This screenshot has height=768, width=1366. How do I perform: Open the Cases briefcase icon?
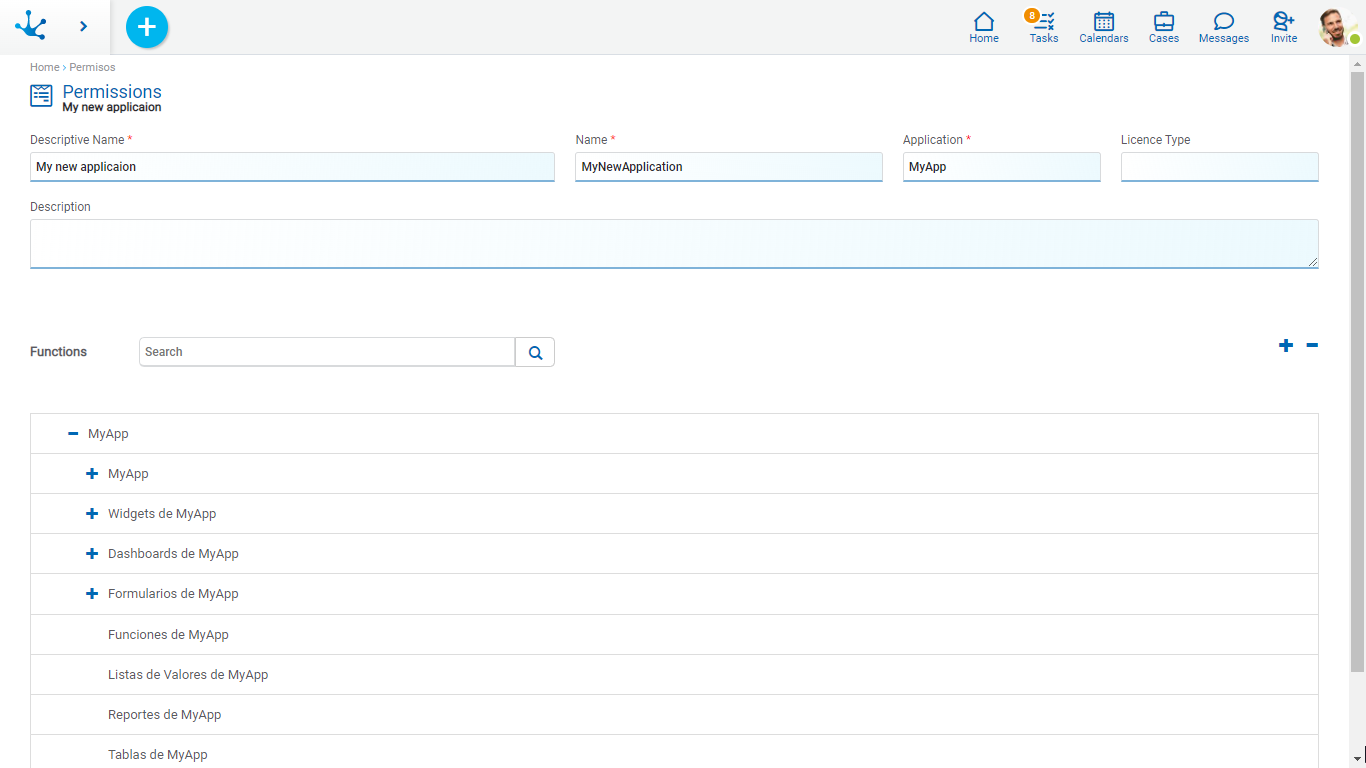point(1163,27)
